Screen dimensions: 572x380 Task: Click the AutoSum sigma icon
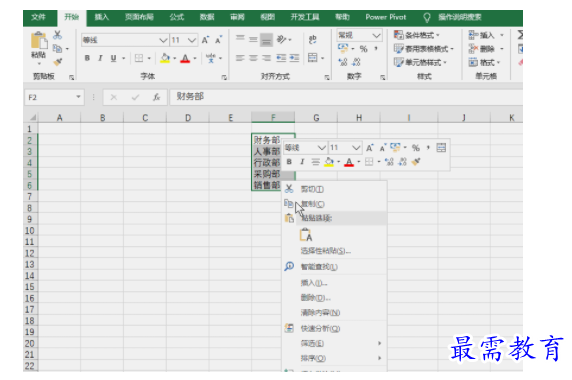[x=520, y=35]
